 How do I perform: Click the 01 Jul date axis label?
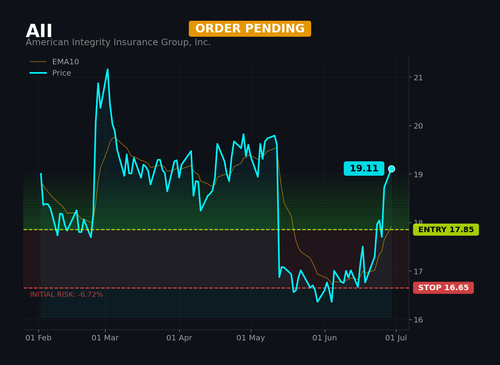pos(396,338)
